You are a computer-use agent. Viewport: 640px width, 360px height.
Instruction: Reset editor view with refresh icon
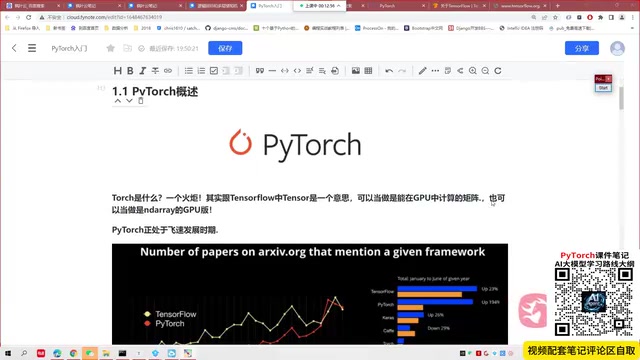498,71
